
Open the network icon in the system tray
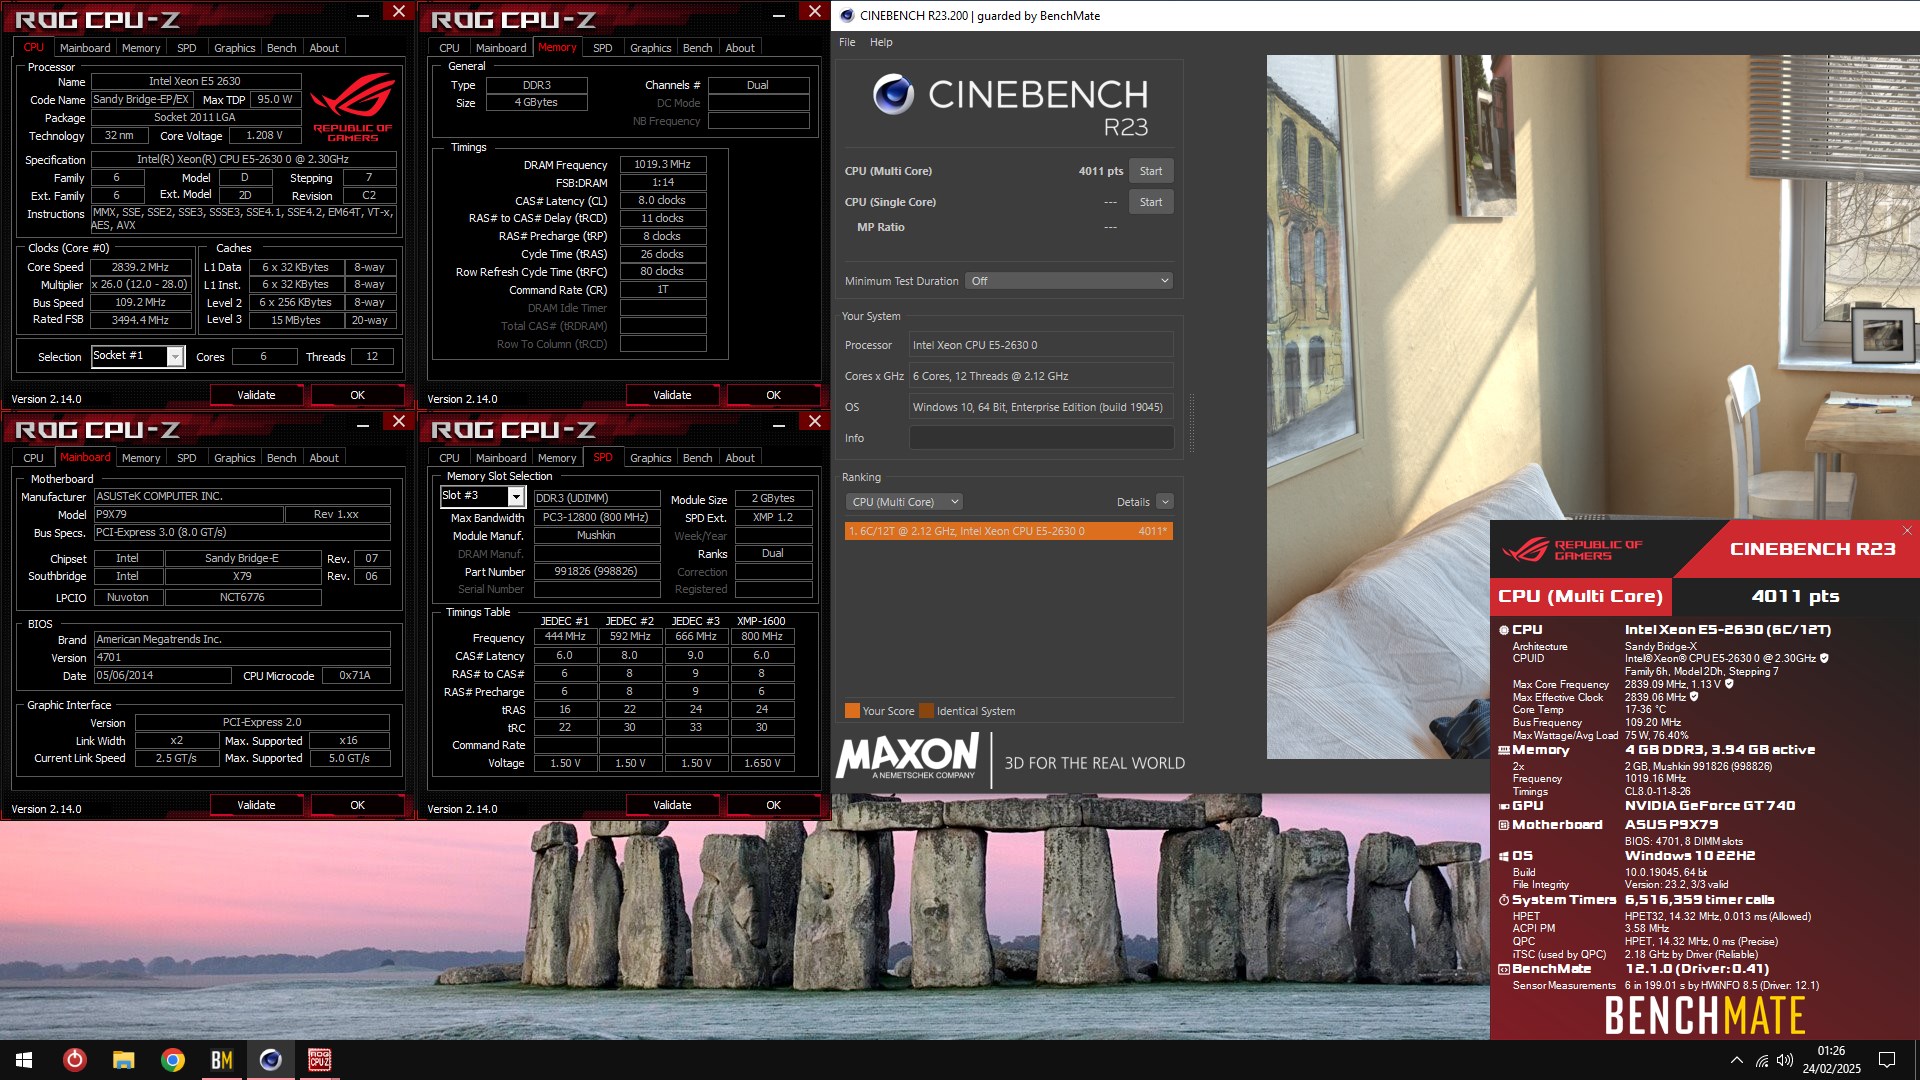point(1762,1060)
